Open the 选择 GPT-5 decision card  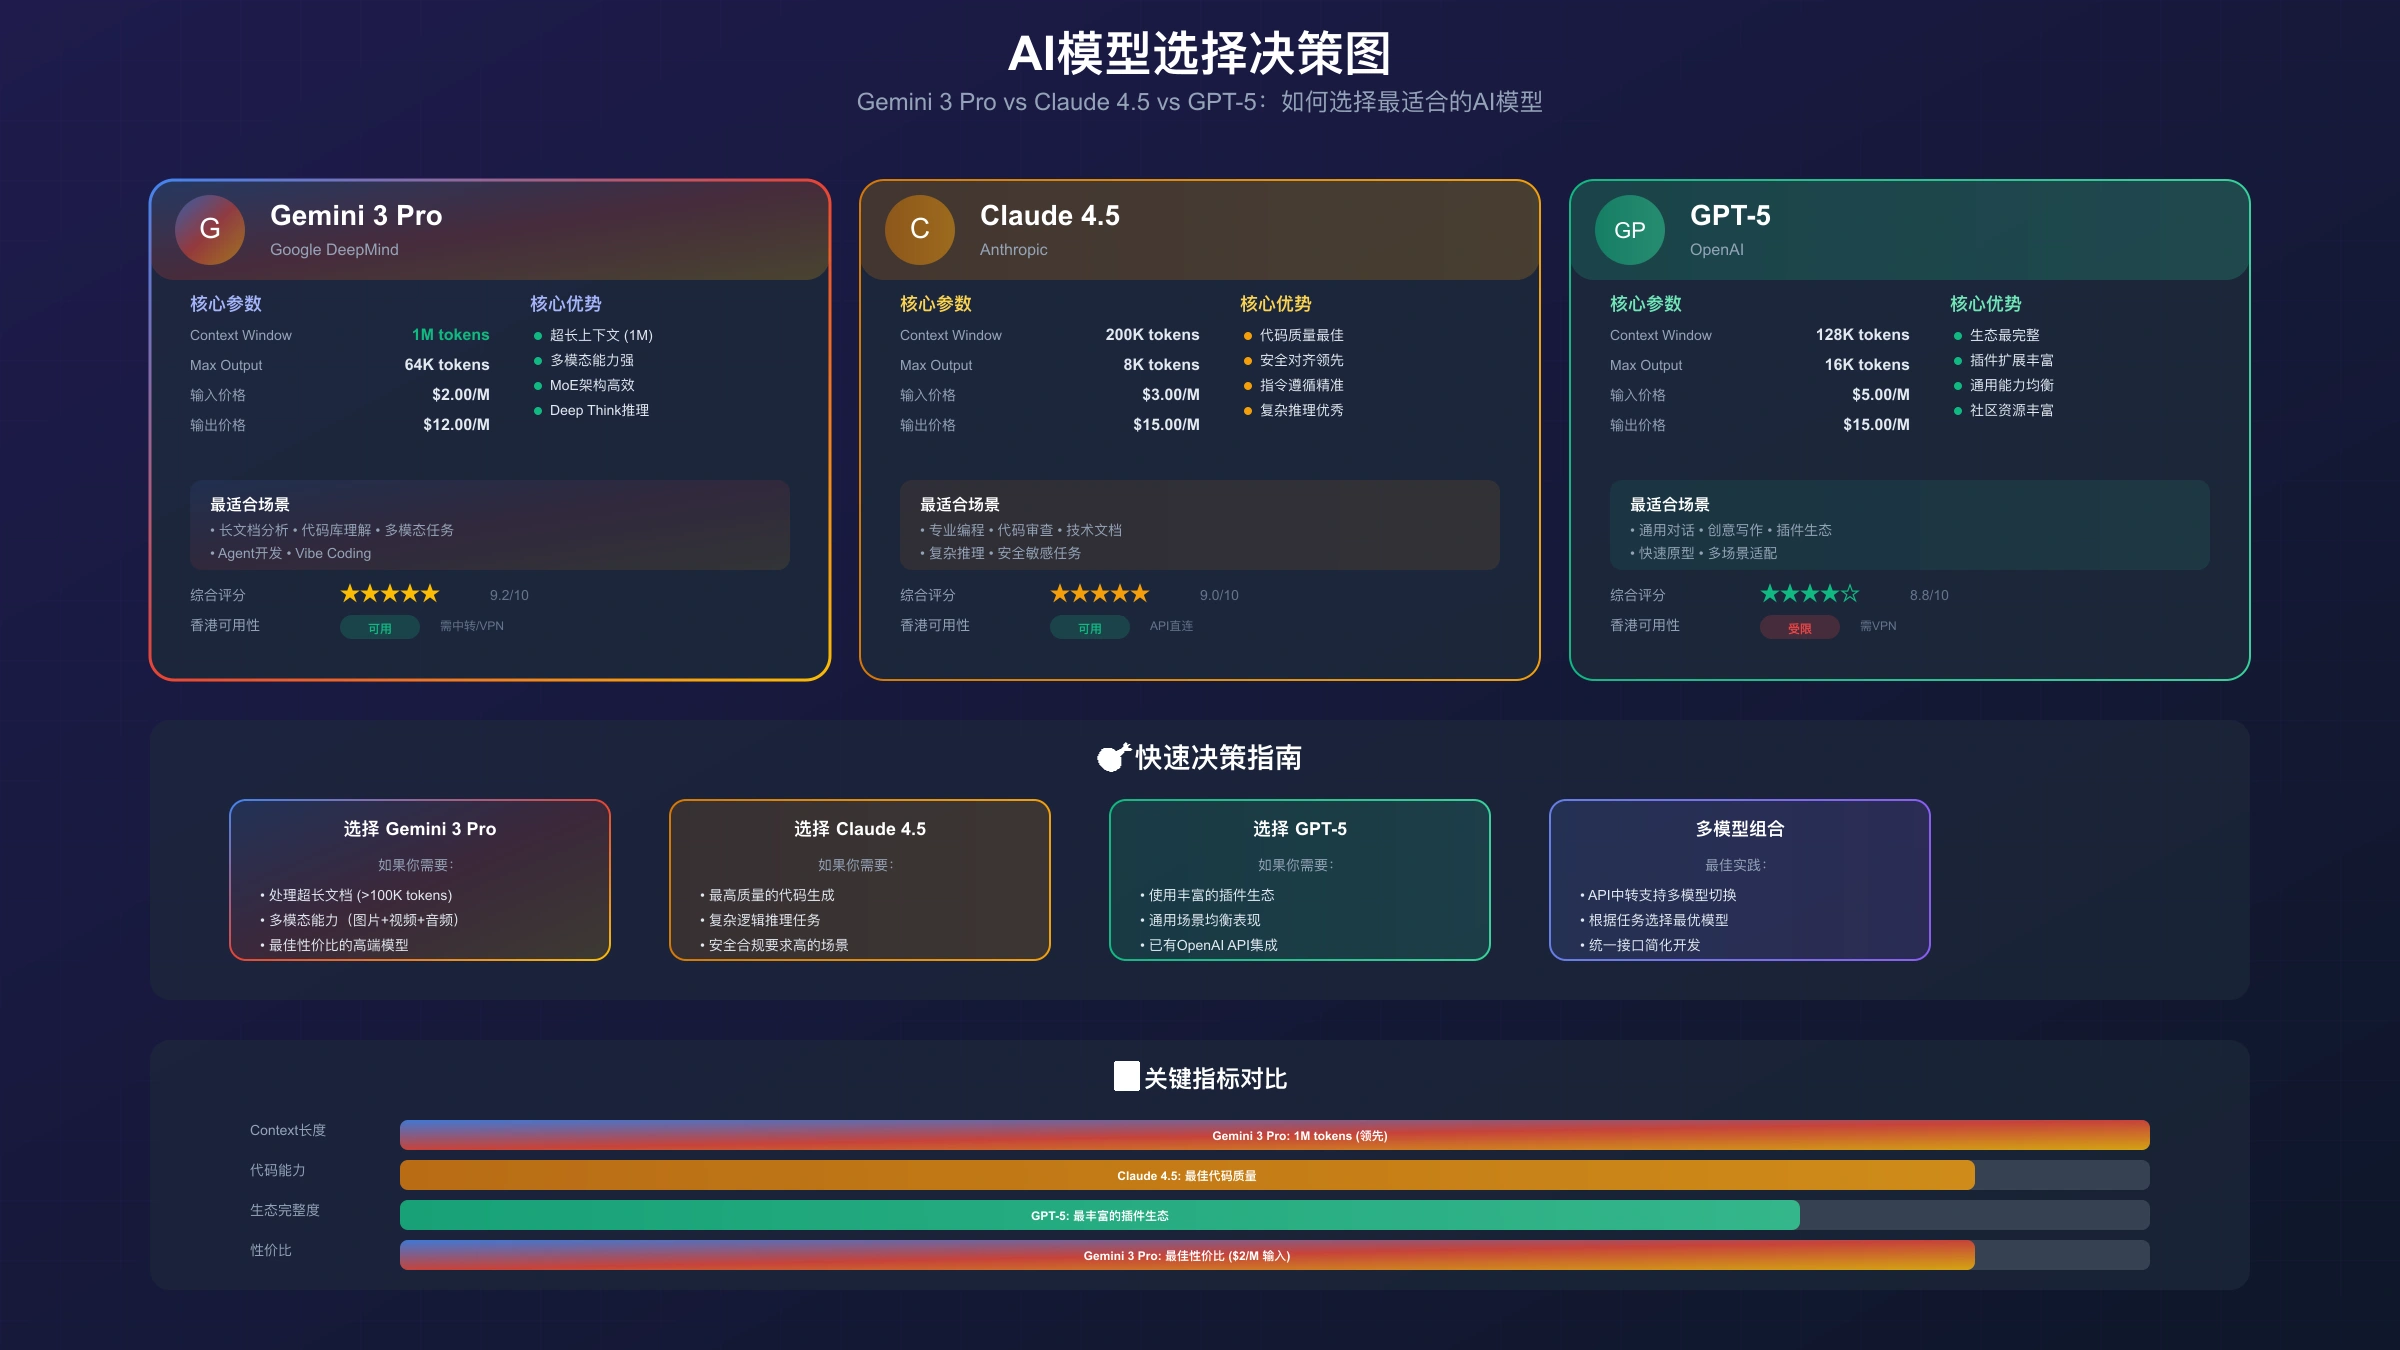(1300, 880)
